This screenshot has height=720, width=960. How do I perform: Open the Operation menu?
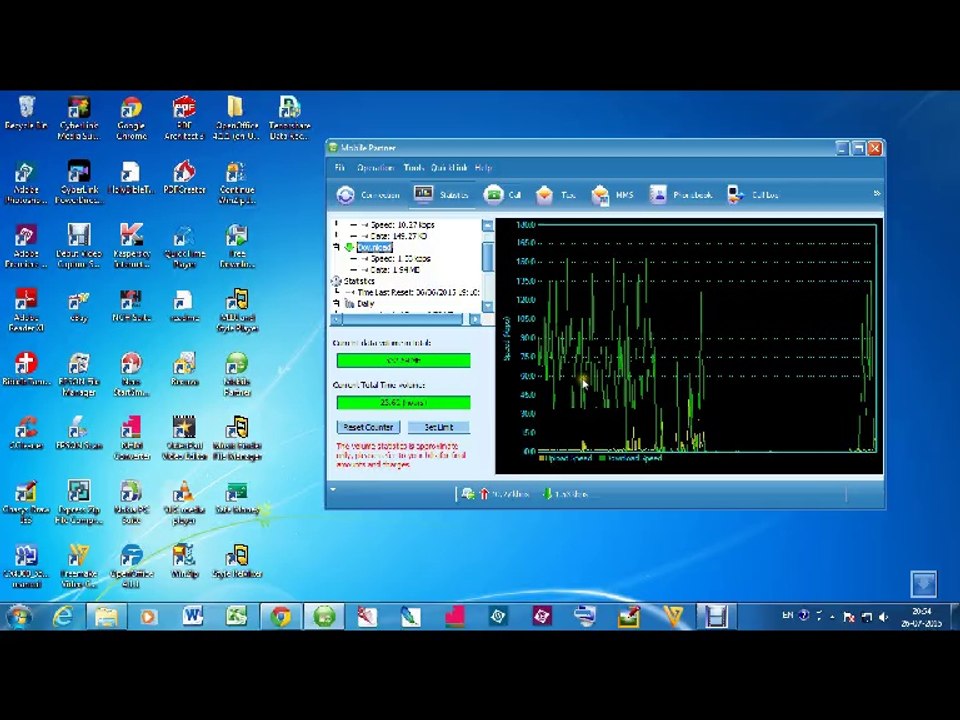click(375, 168)
